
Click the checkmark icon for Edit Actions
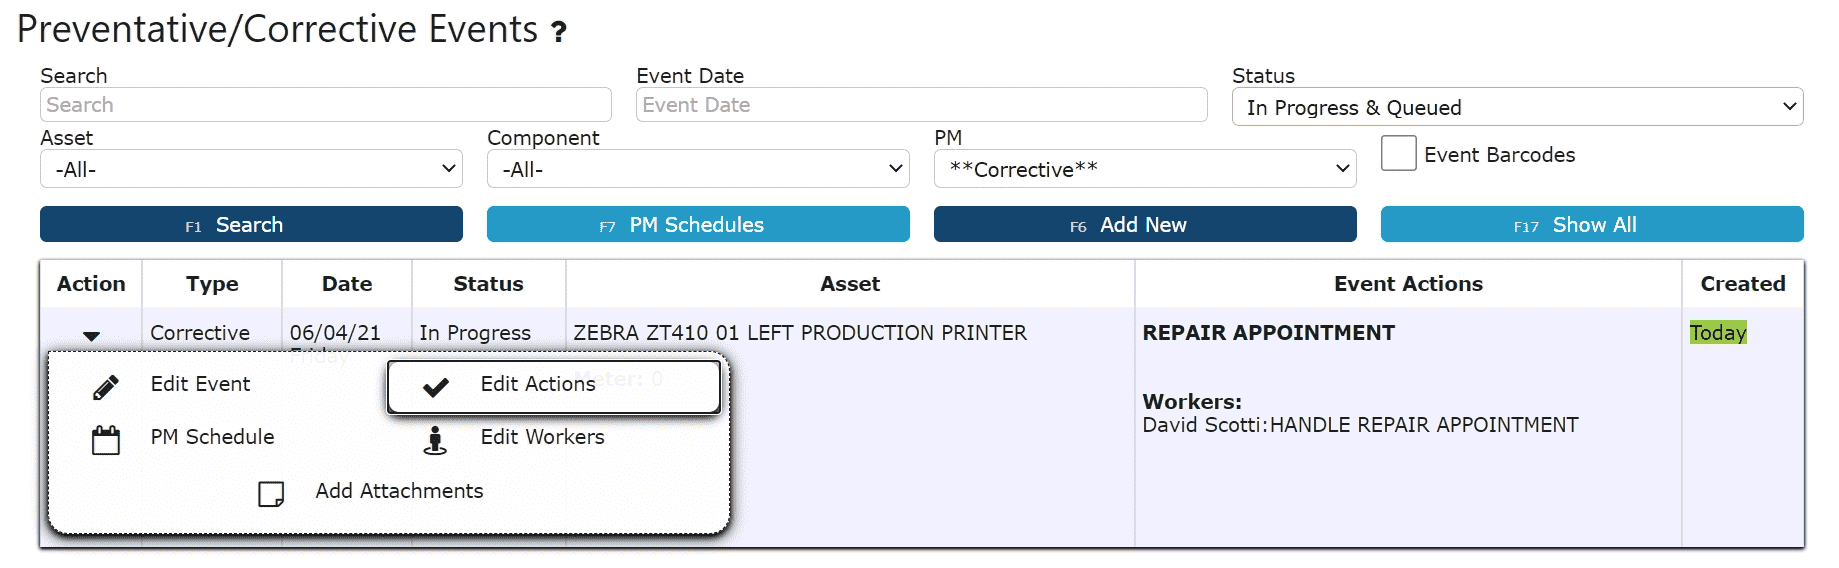click(x=436, y=387)
